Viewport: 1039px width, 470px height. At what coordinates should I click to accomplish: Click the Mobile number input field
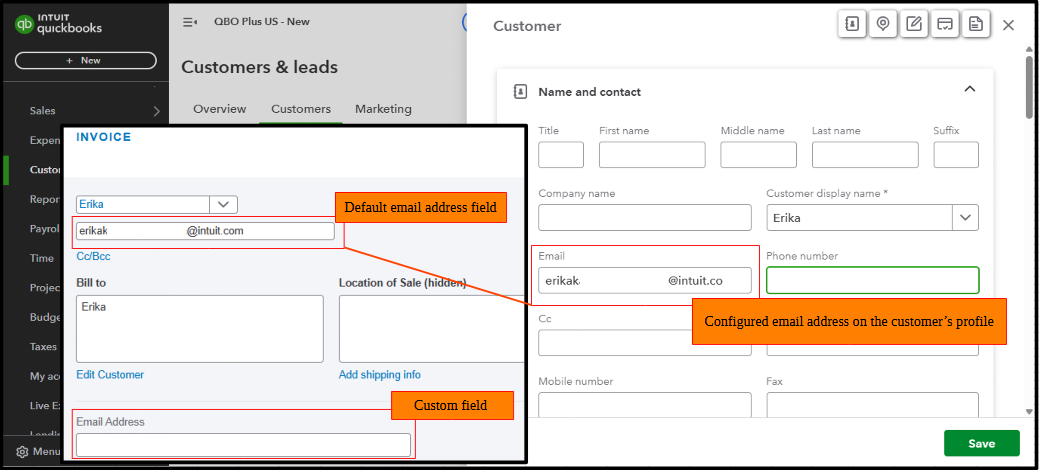pyautogui.click(x=645, y=404)
